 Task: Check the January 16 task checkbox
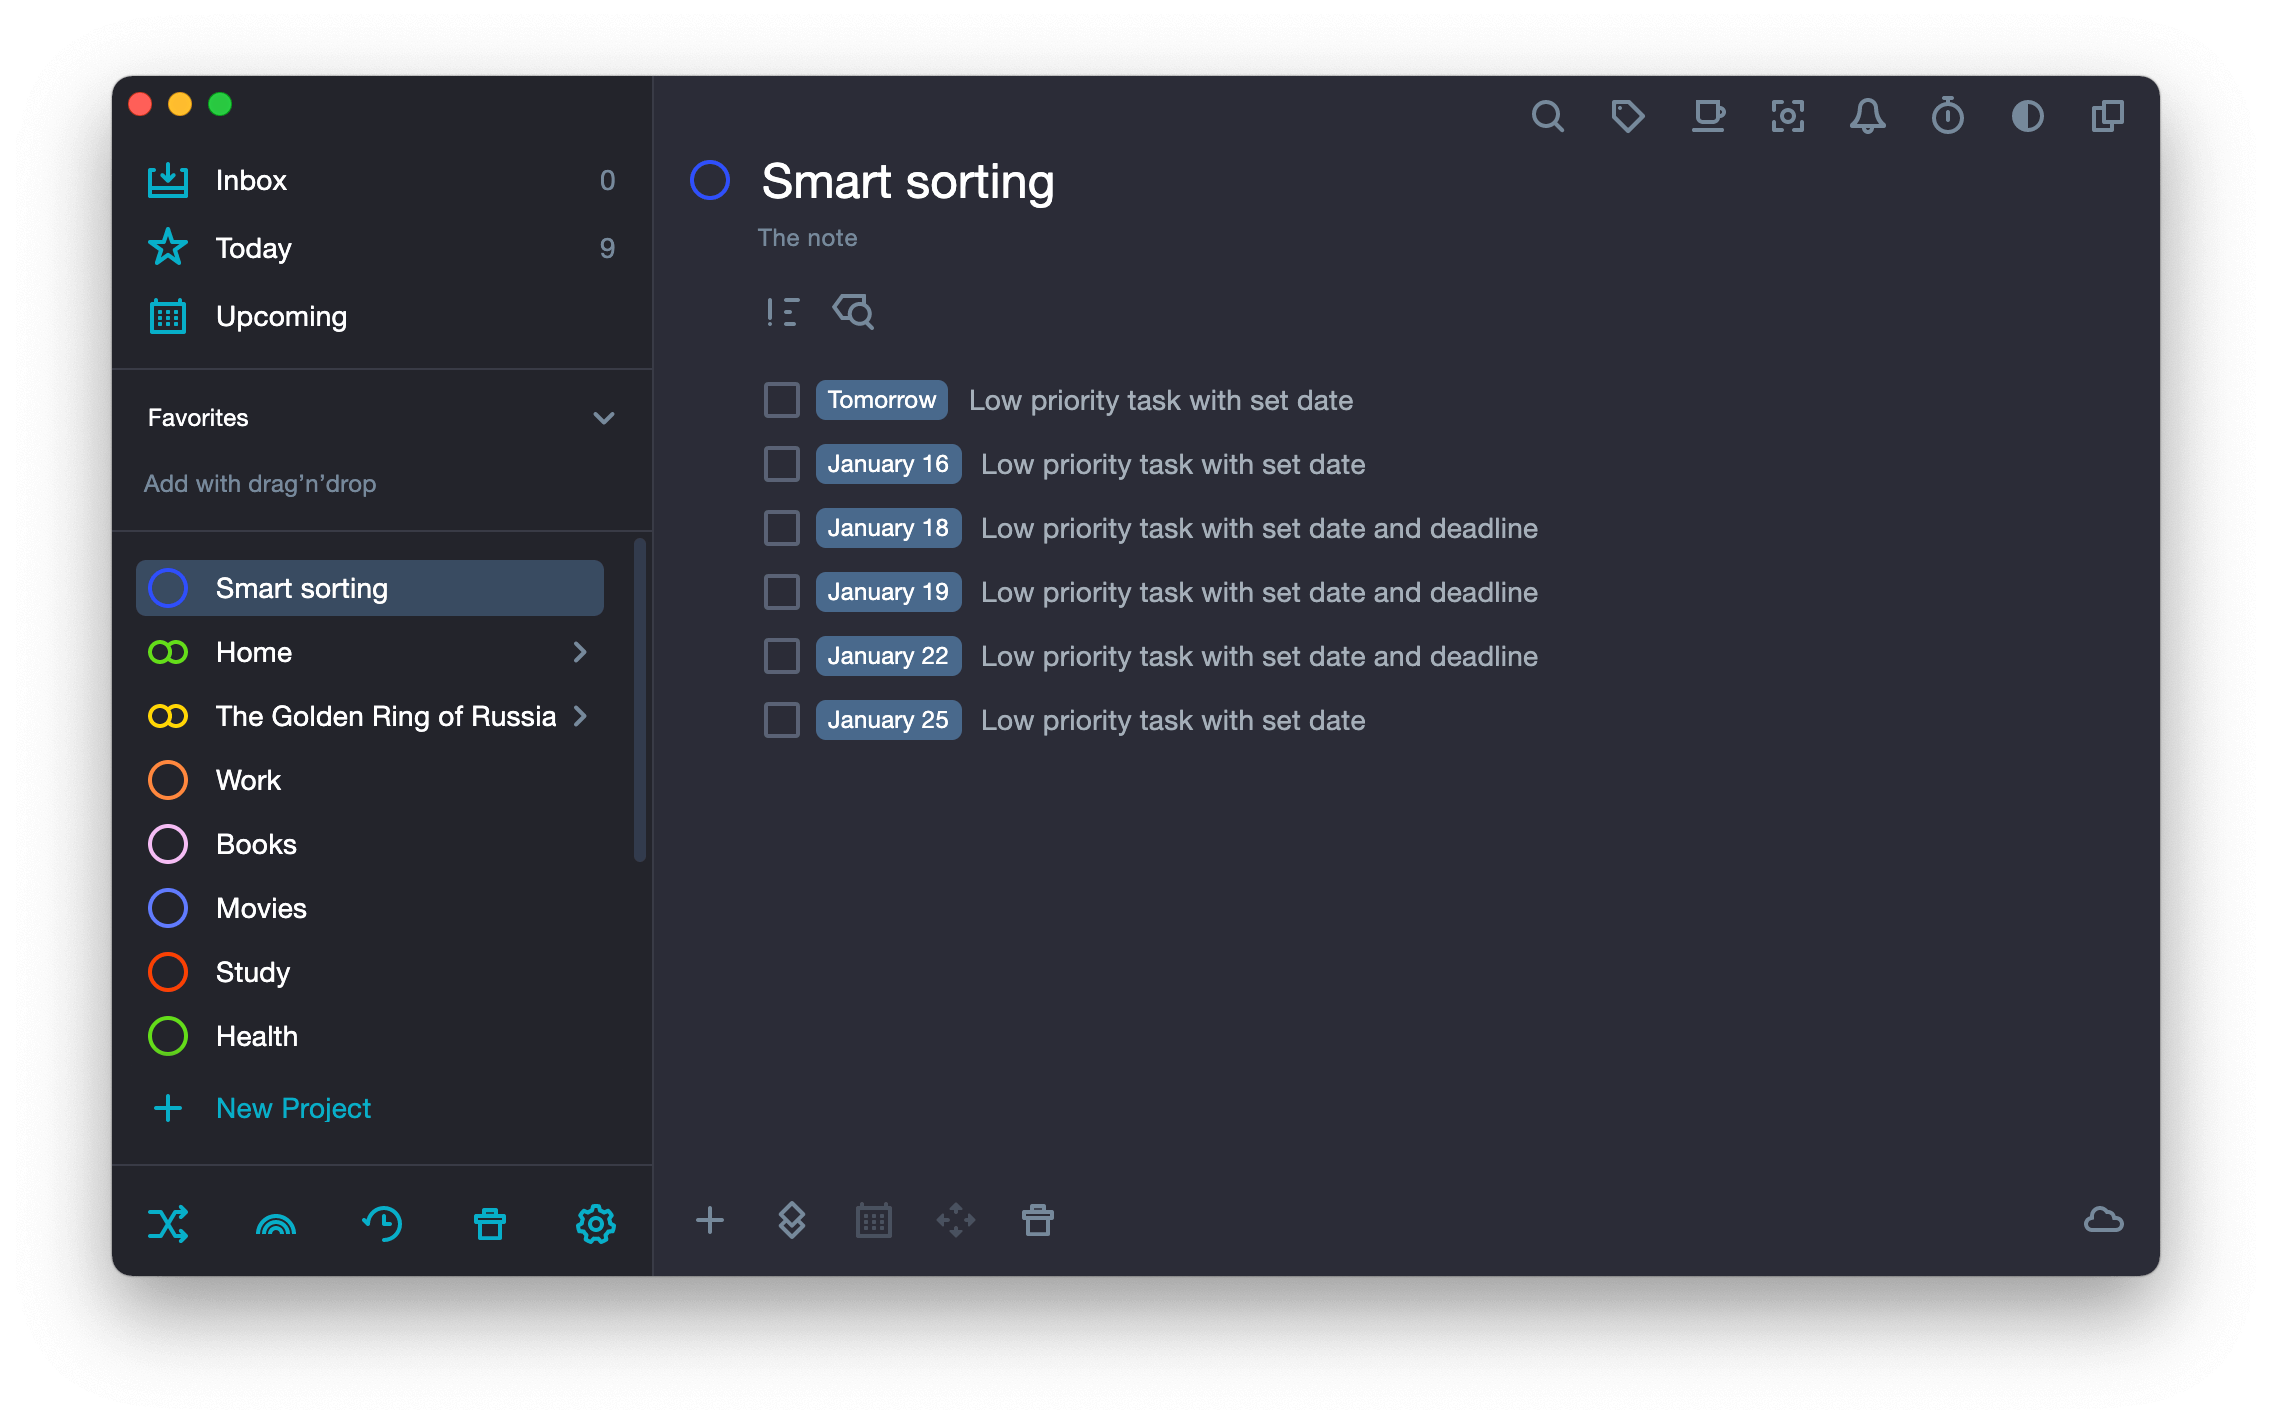pos(782,464)
